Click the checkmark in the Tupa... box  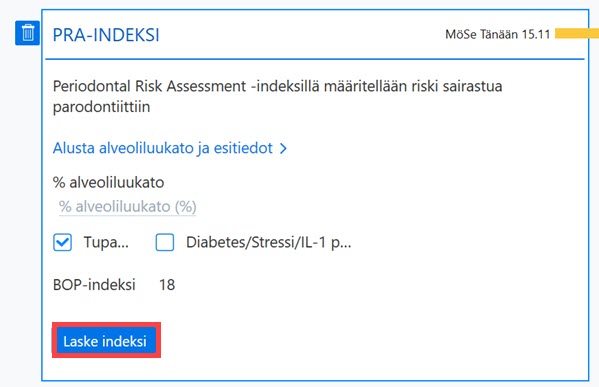pyautogui.click(x=62, y=242)
